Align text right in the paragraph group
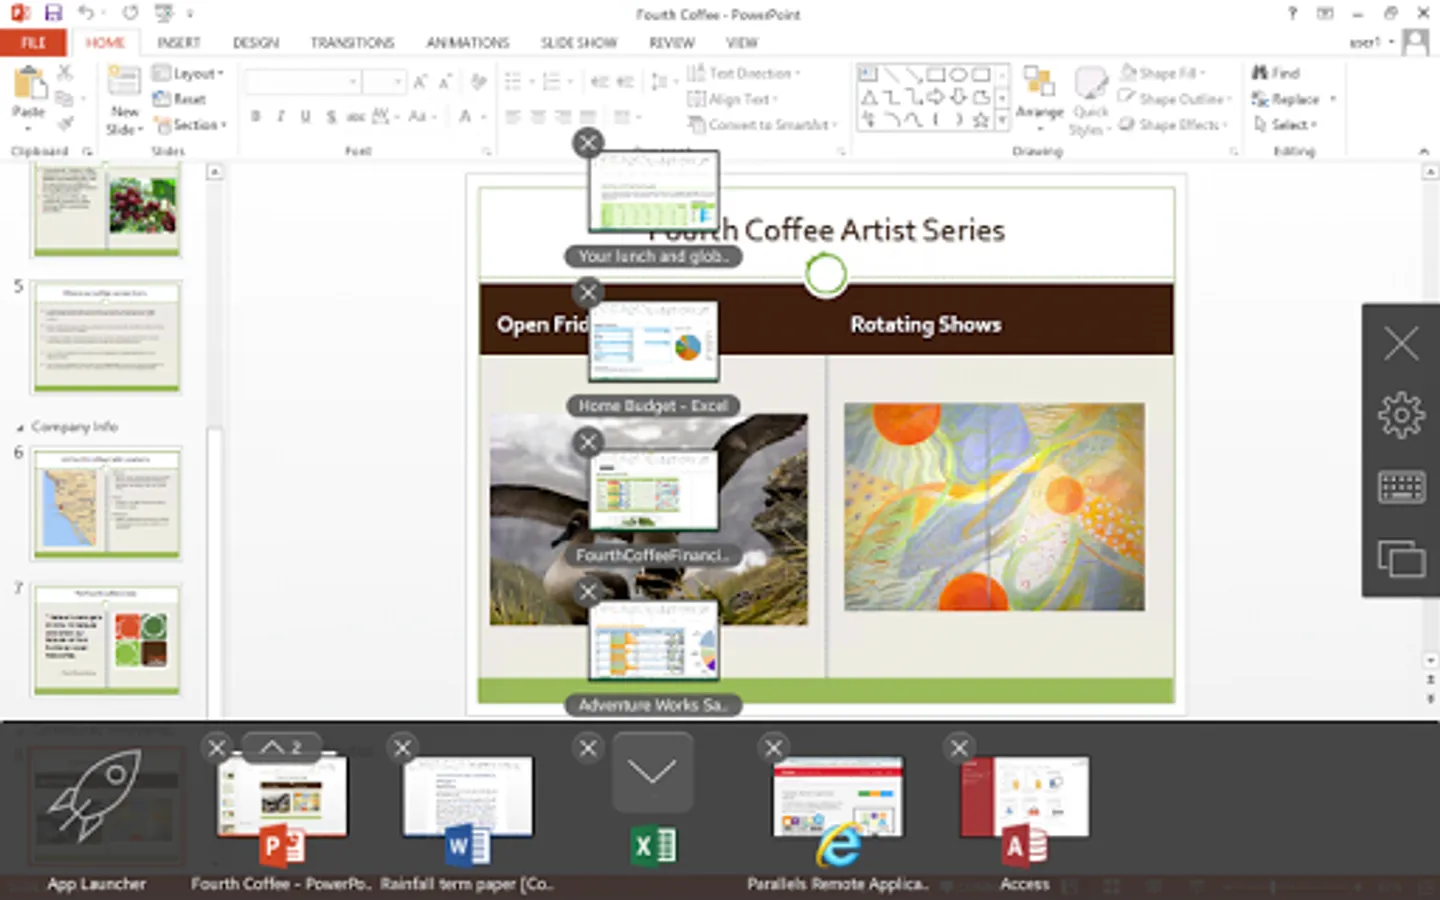The width and height of the screenshot is (1440, 900). click(563, 117)
